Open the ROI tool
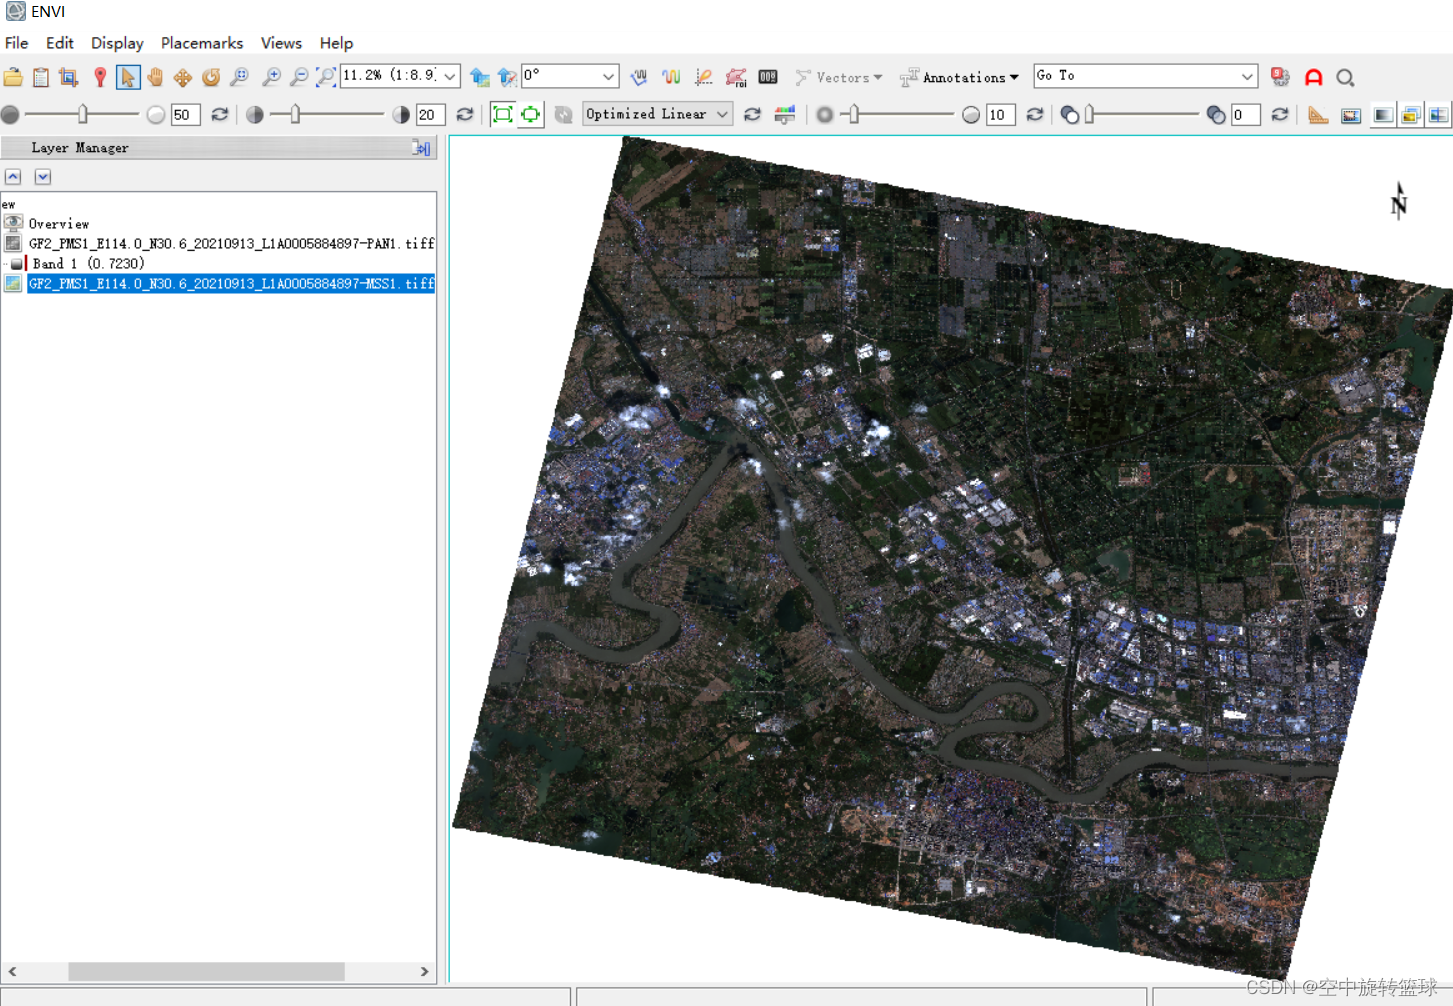The image size is (1453, 1006). tap(736, 77)
